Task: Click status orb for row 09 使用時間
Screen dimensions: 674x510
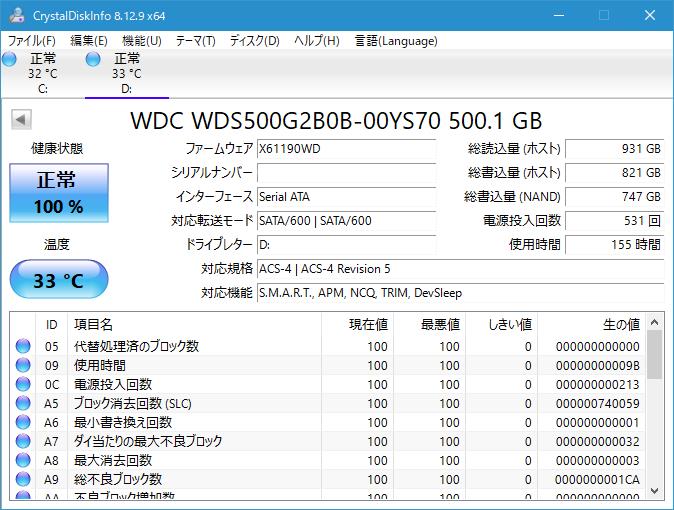Action: click(x=23, y=365)
